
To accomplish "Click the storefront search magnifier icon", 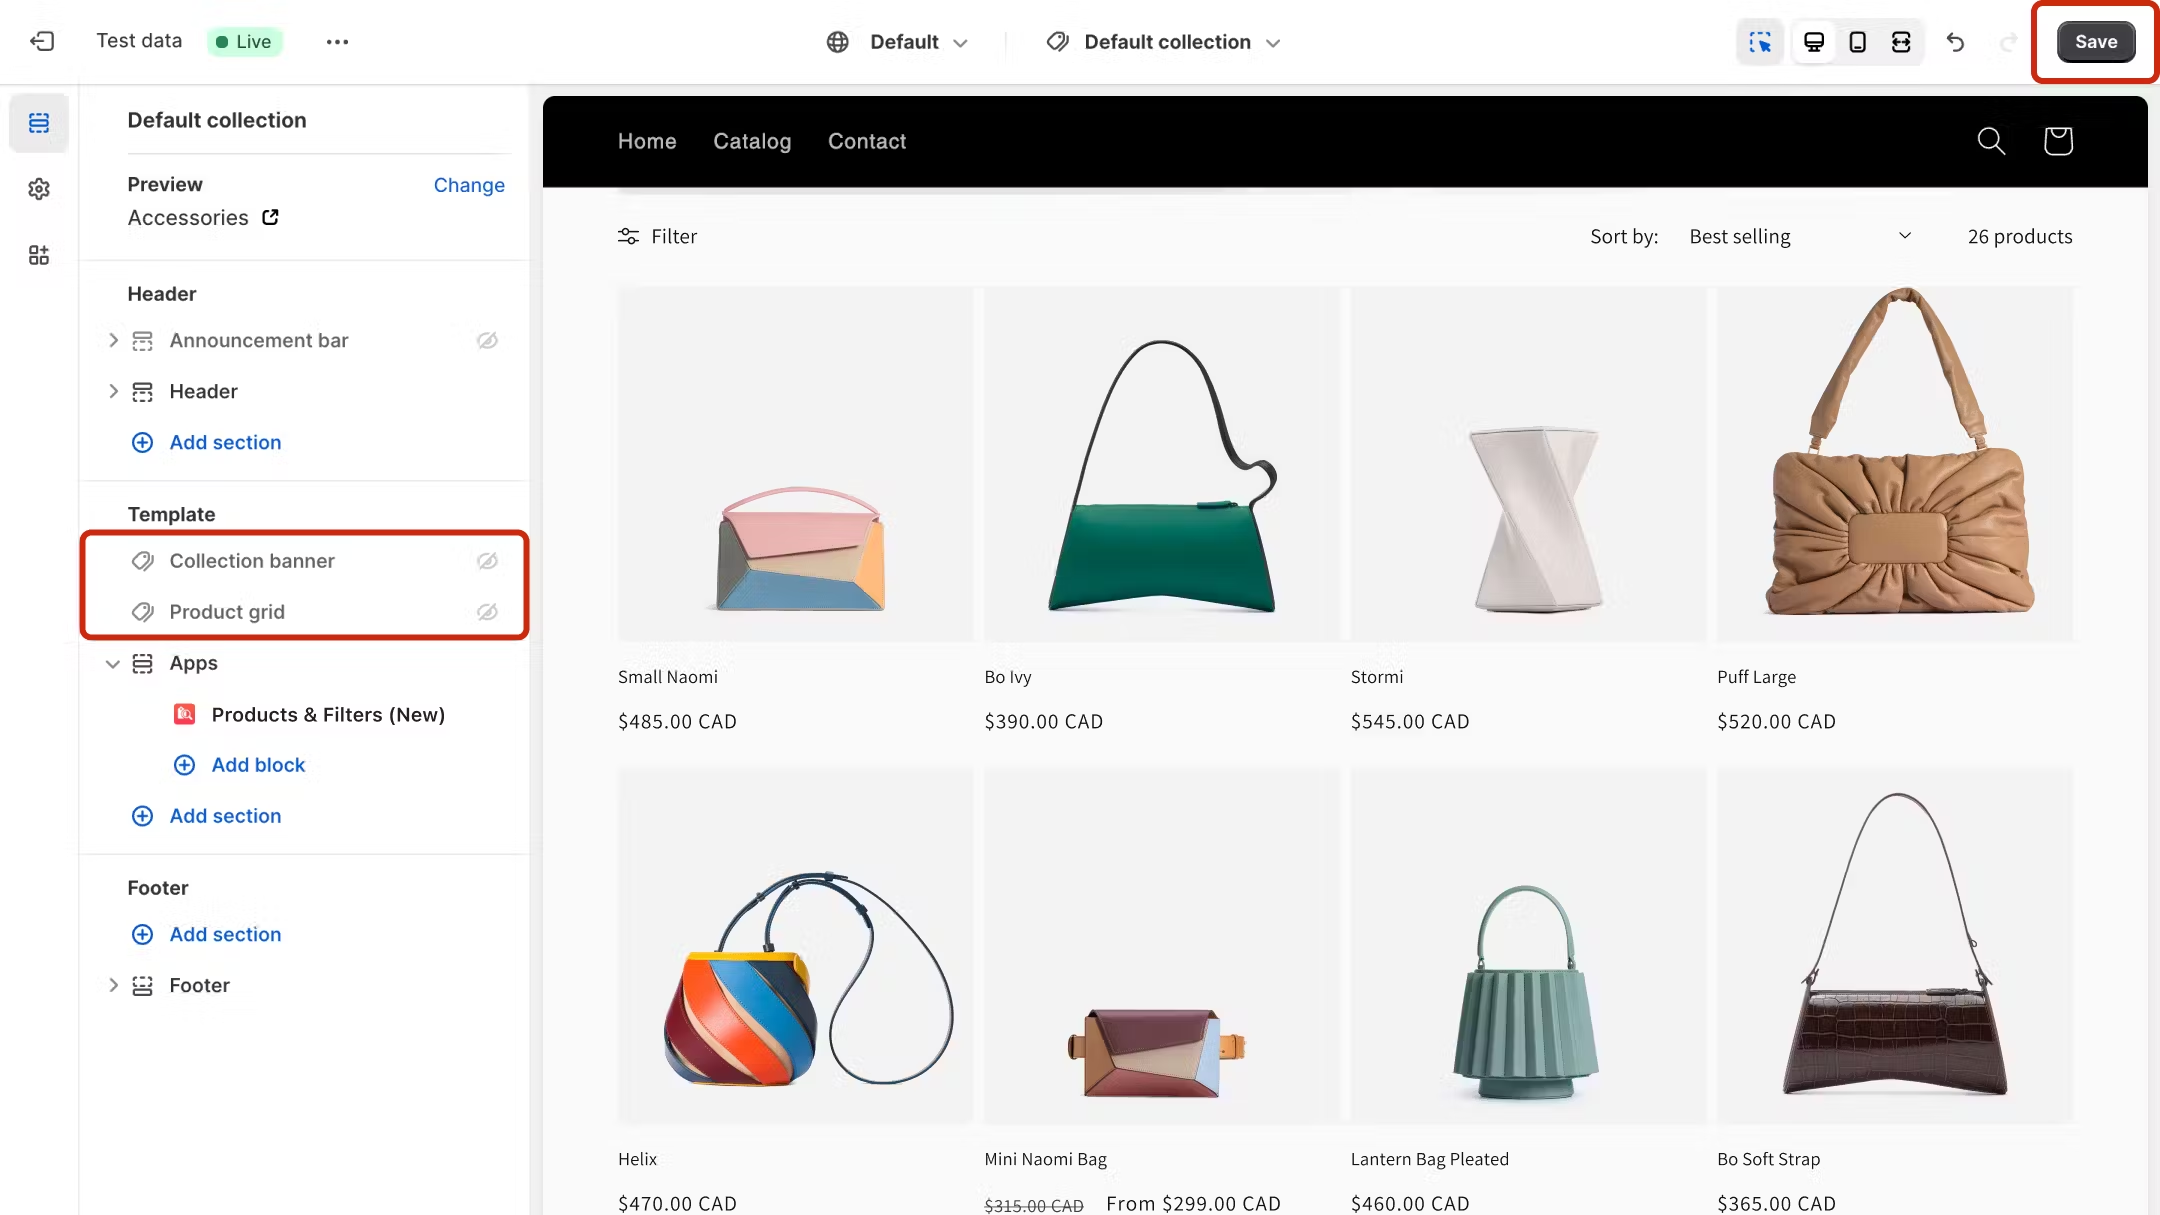I will click(1991, 141).
